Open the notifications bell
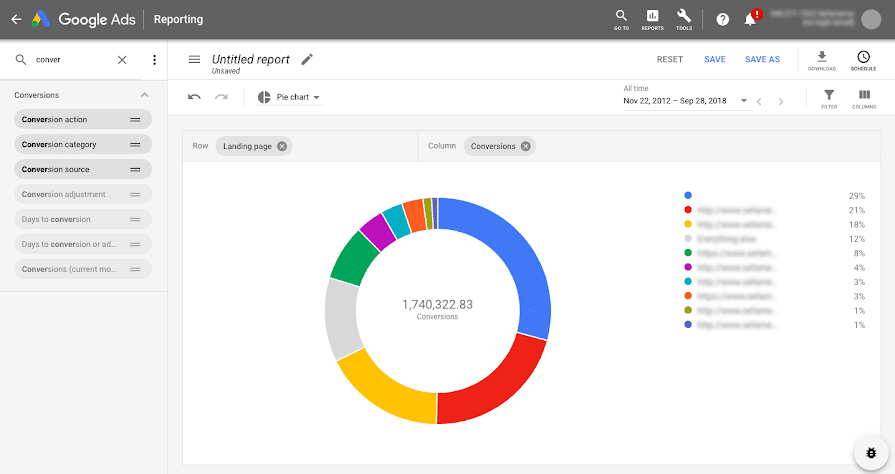This screenshot has height=474, width=895. pyautogui.click(x=750, y=19)
